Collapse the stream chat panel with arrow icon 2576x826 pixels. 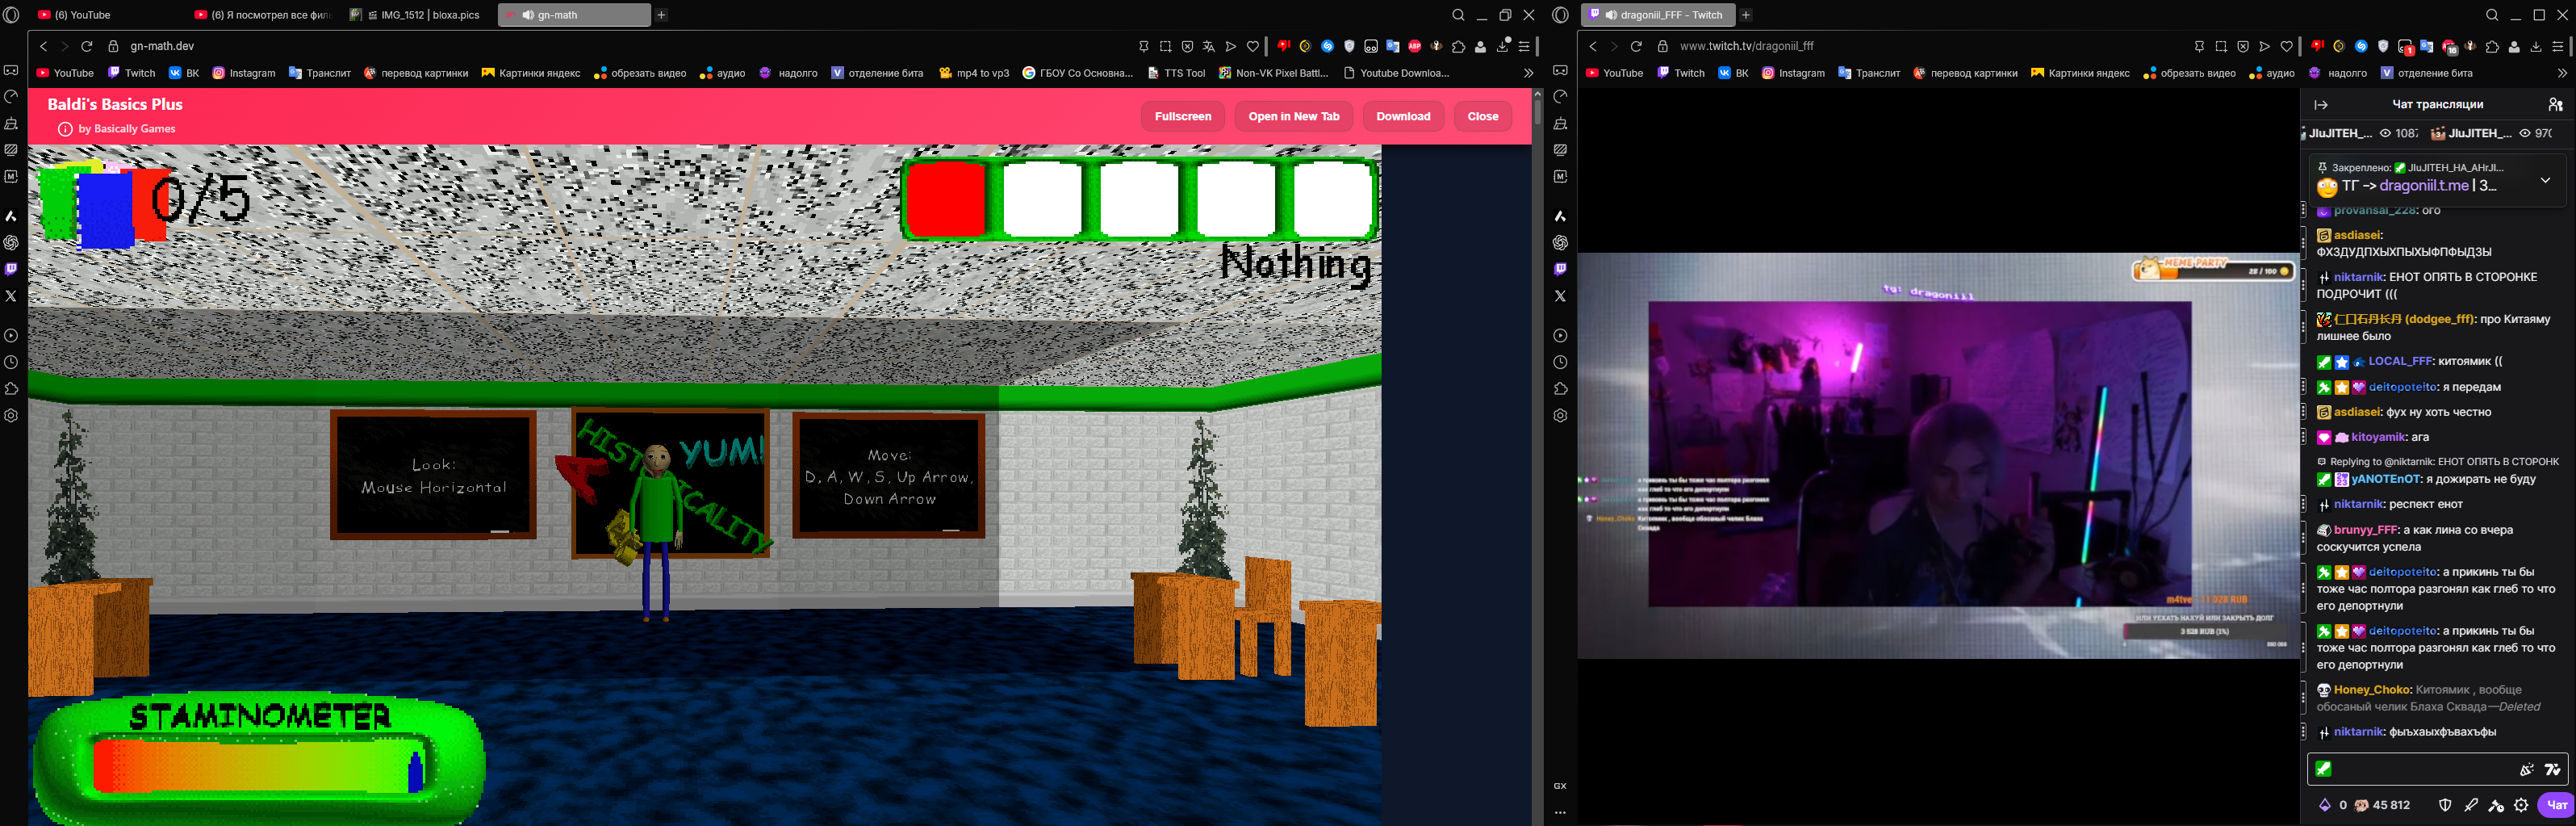(x=2321, y=104)
